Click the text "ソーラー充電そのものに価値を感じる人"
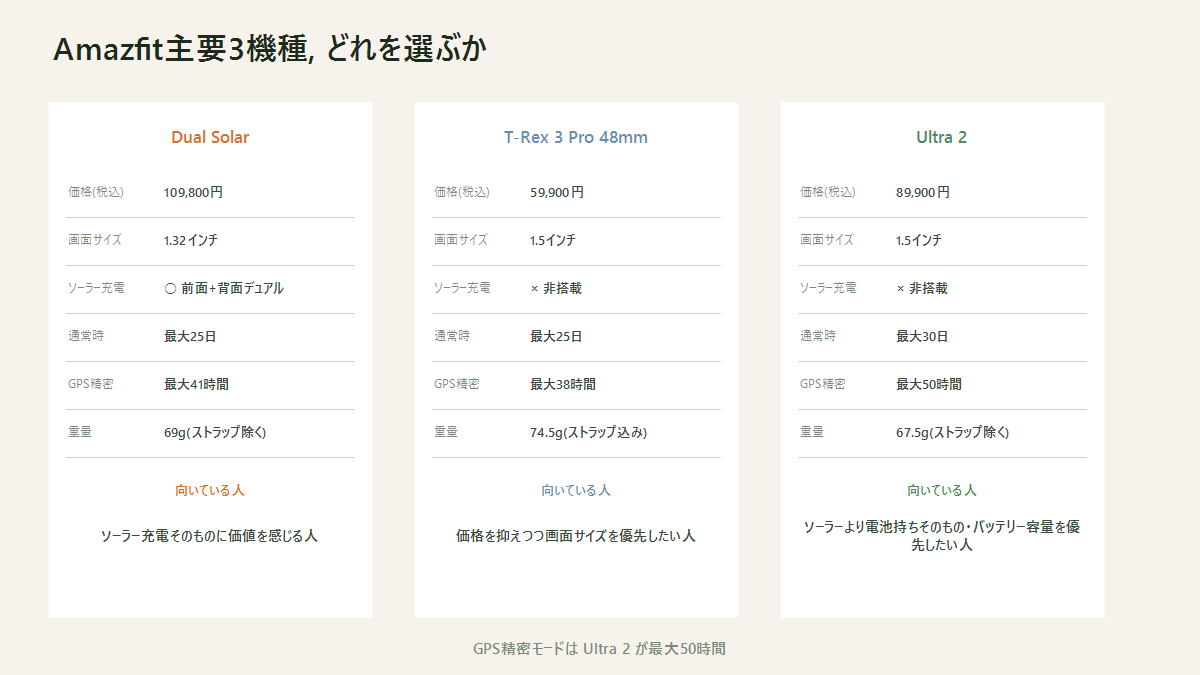Screen dimensions: 1200x675 210,536
